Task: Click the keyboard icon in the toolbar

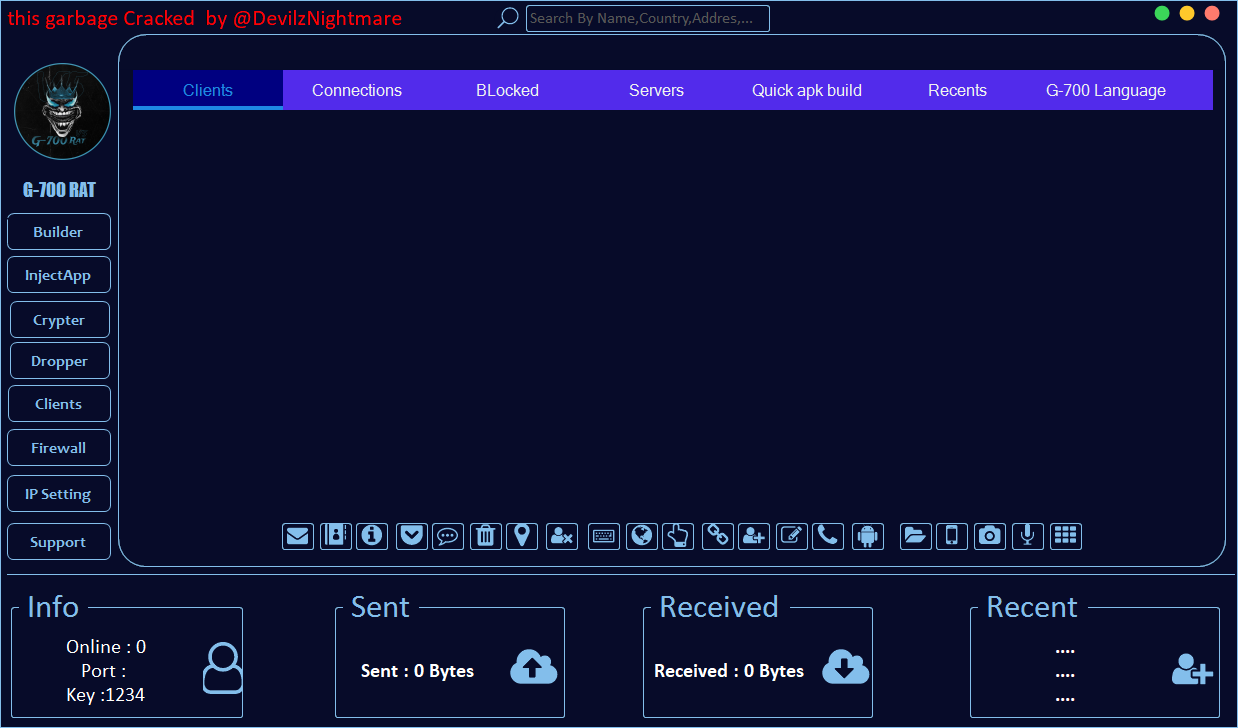Action: pos(603,536)
